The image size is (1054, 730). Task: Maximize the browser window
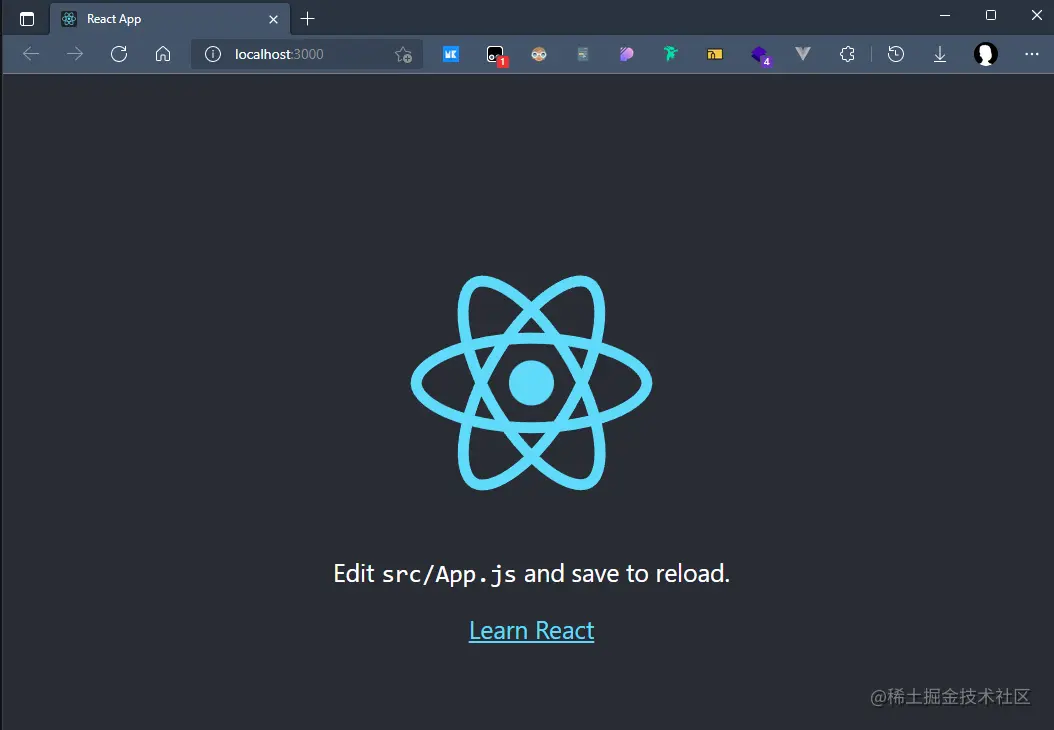coord(991,15)
